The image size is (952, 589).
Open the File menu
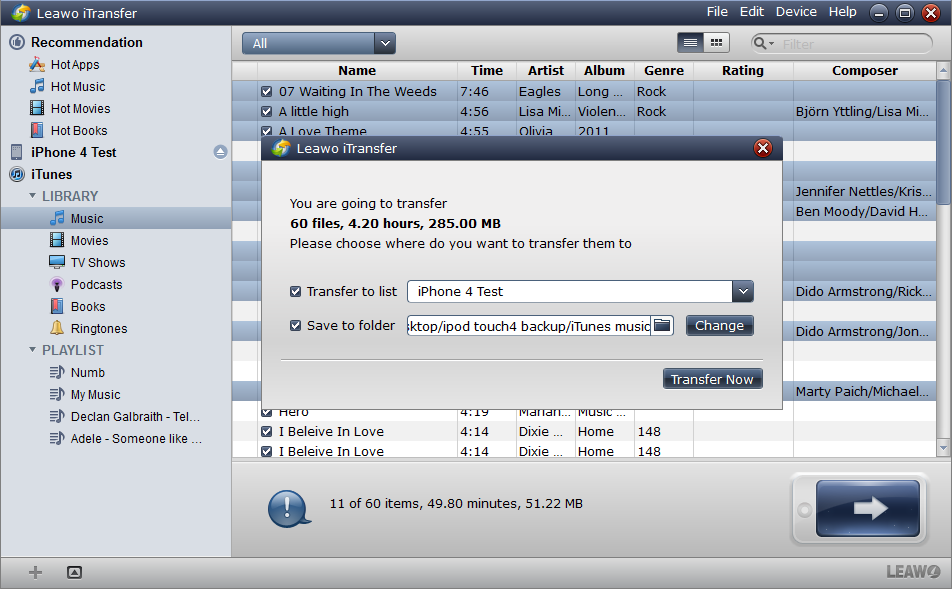click(717, 12)
